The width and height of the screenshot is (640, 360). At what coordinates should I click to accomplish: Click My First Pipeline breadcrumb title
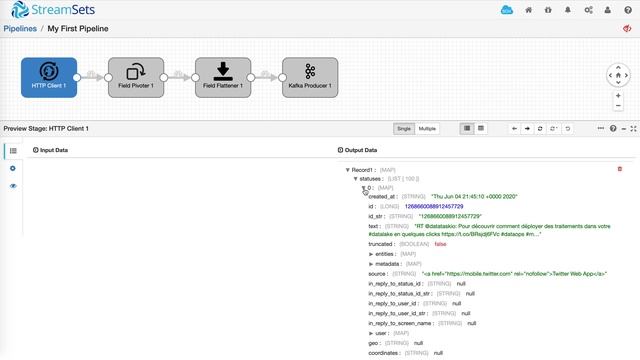point(78,29)
